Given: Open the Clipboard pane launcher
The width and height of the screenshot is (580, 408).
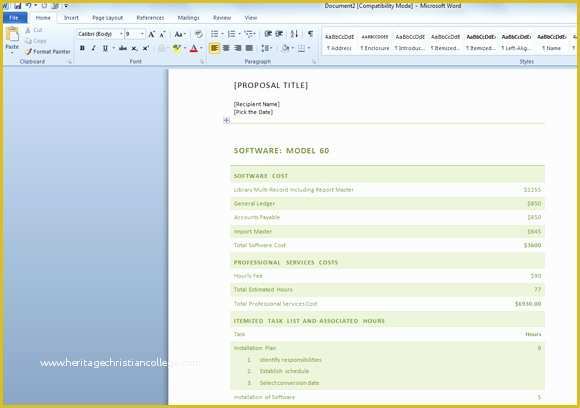Looking at the screenshot, I should [69, 62].
